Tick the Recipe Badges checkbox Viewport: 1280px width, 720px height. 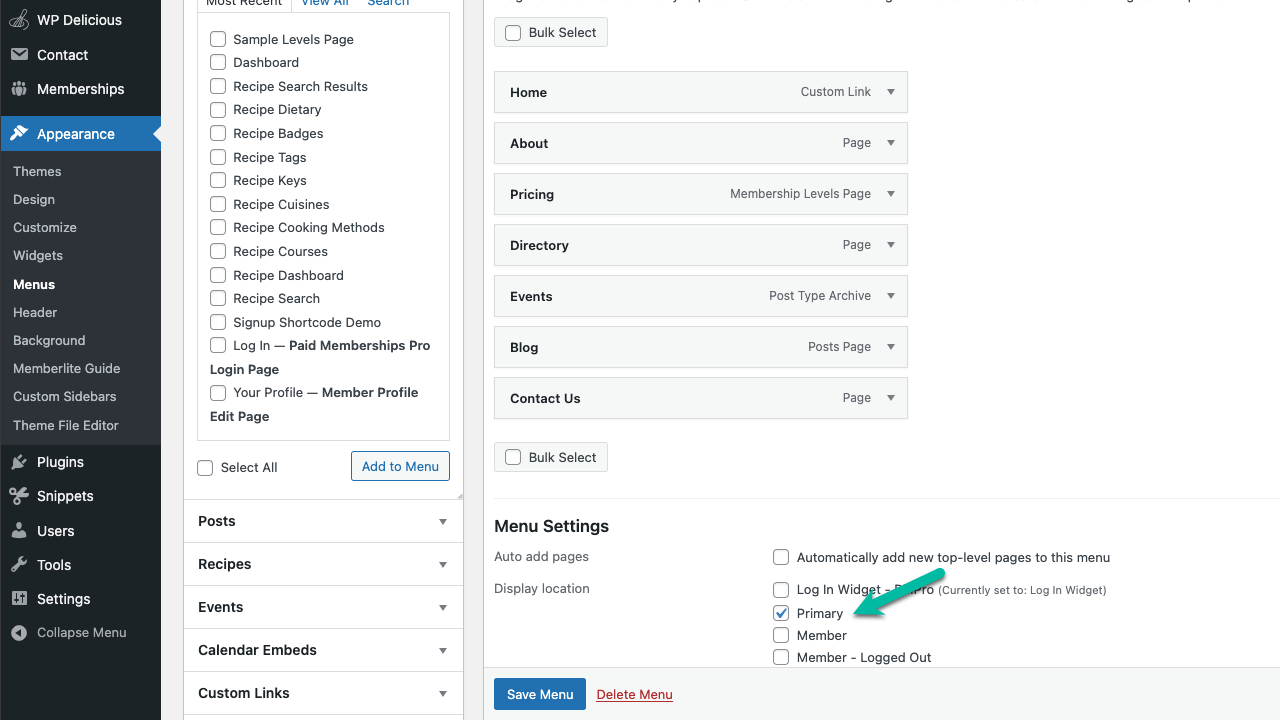point(218,133)
